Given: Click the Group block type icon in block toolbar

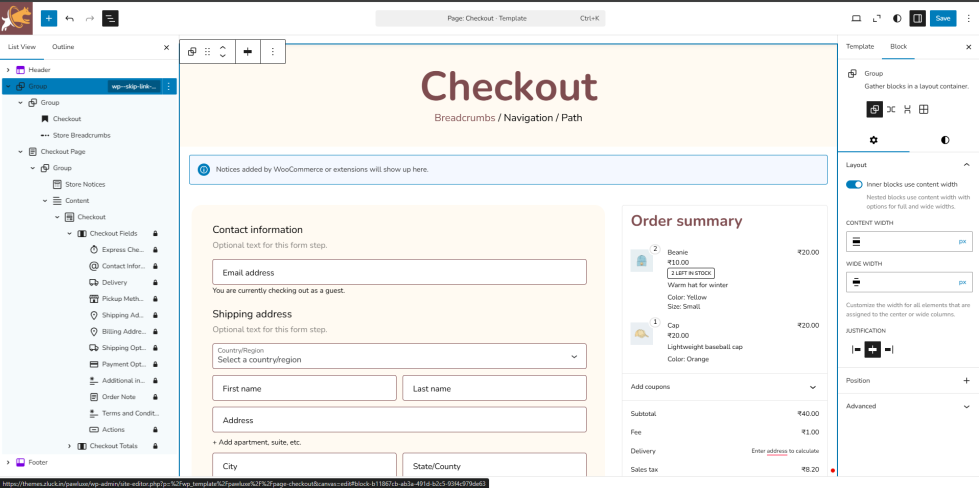Looking at the screenshot, I should pyautogui.click(x=192, y=52).
